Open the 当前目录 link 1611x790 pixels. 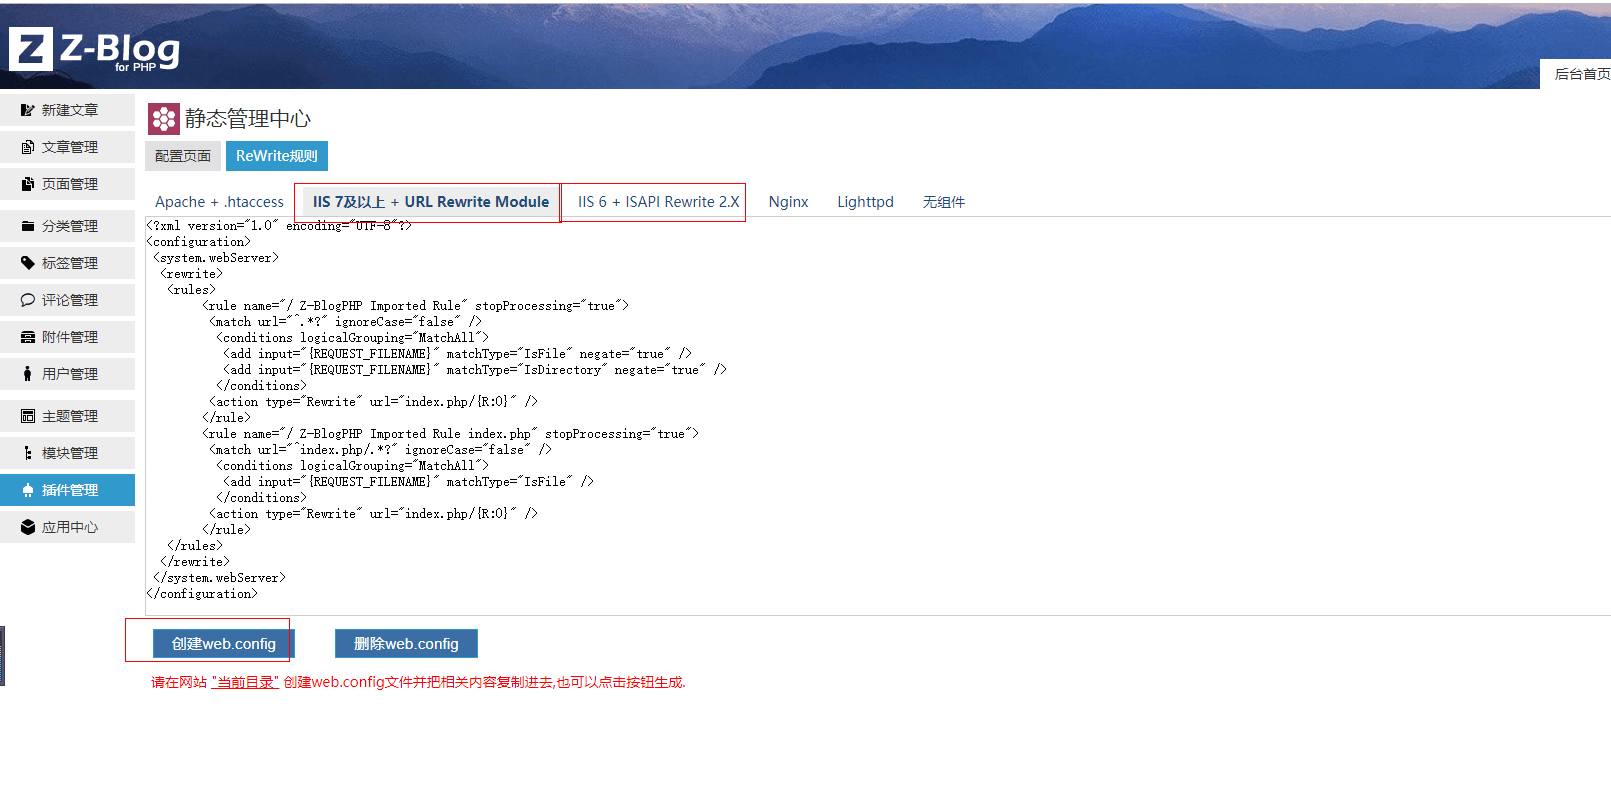click(245, 682)
